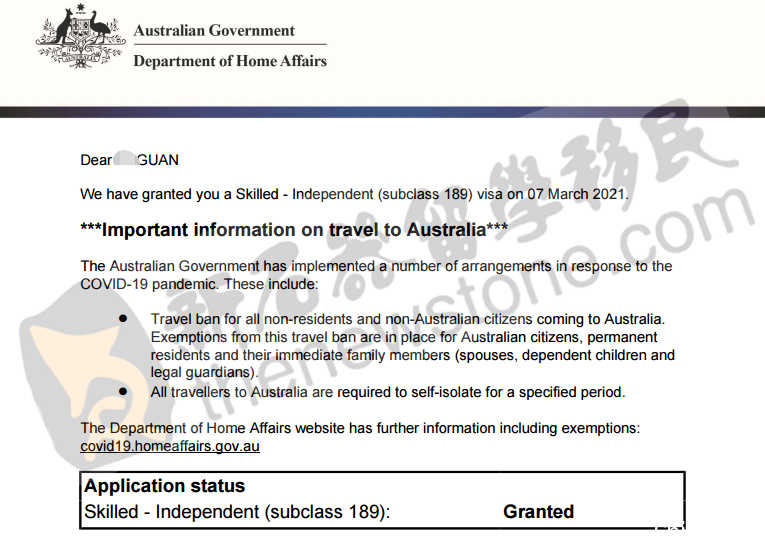Click 'All travellers to Australia' bullet text
This screenshot has height=543, width=765.
[388, 392]
